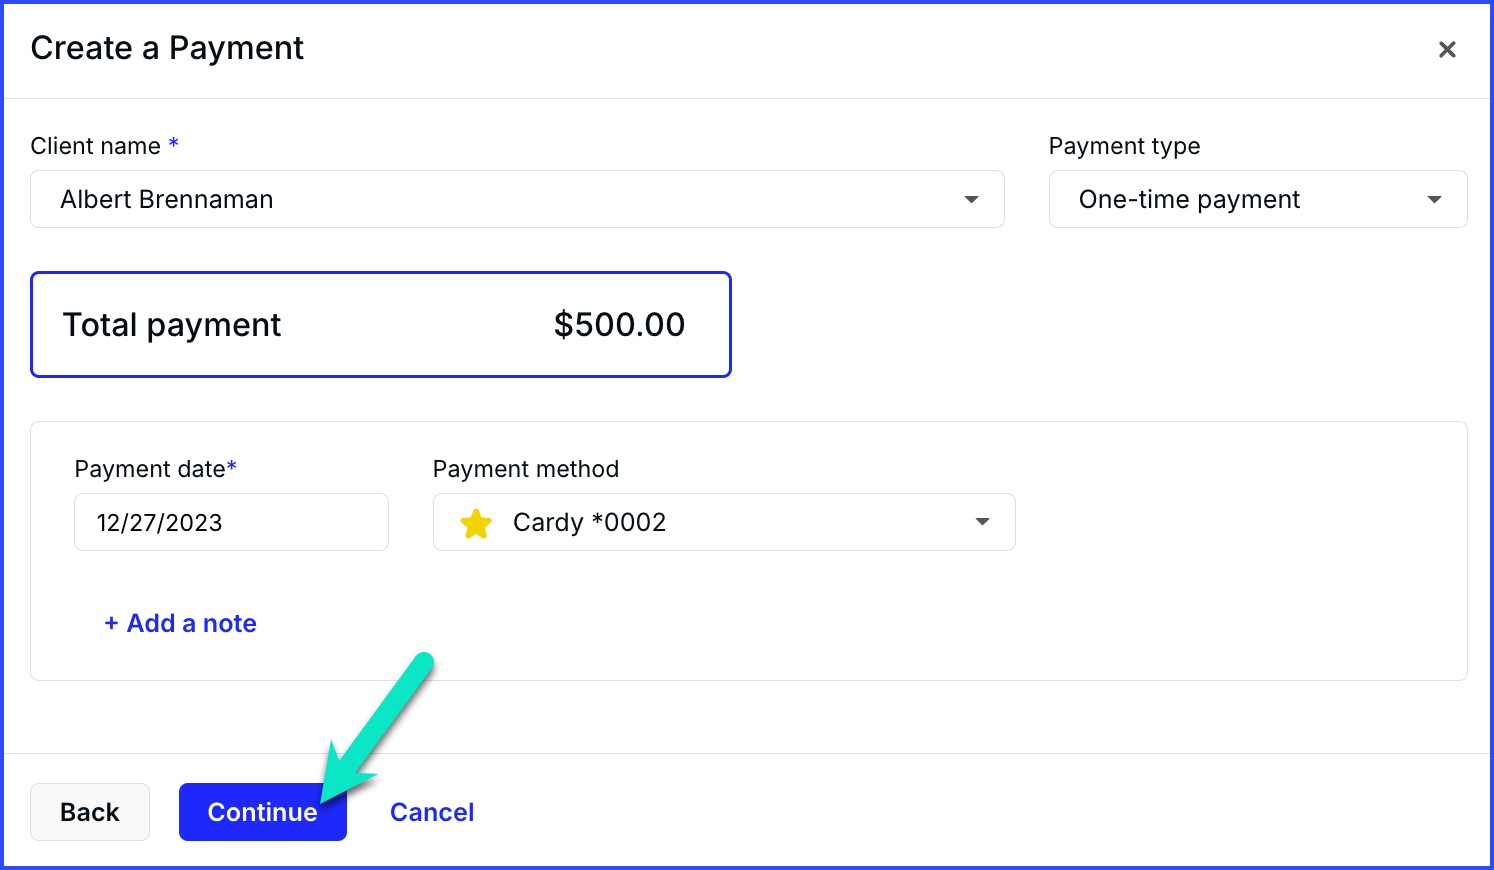The width and height of the screenshot is (1494, 870).
Task: Click the yellow star default card icon
Action: (476, 523)
